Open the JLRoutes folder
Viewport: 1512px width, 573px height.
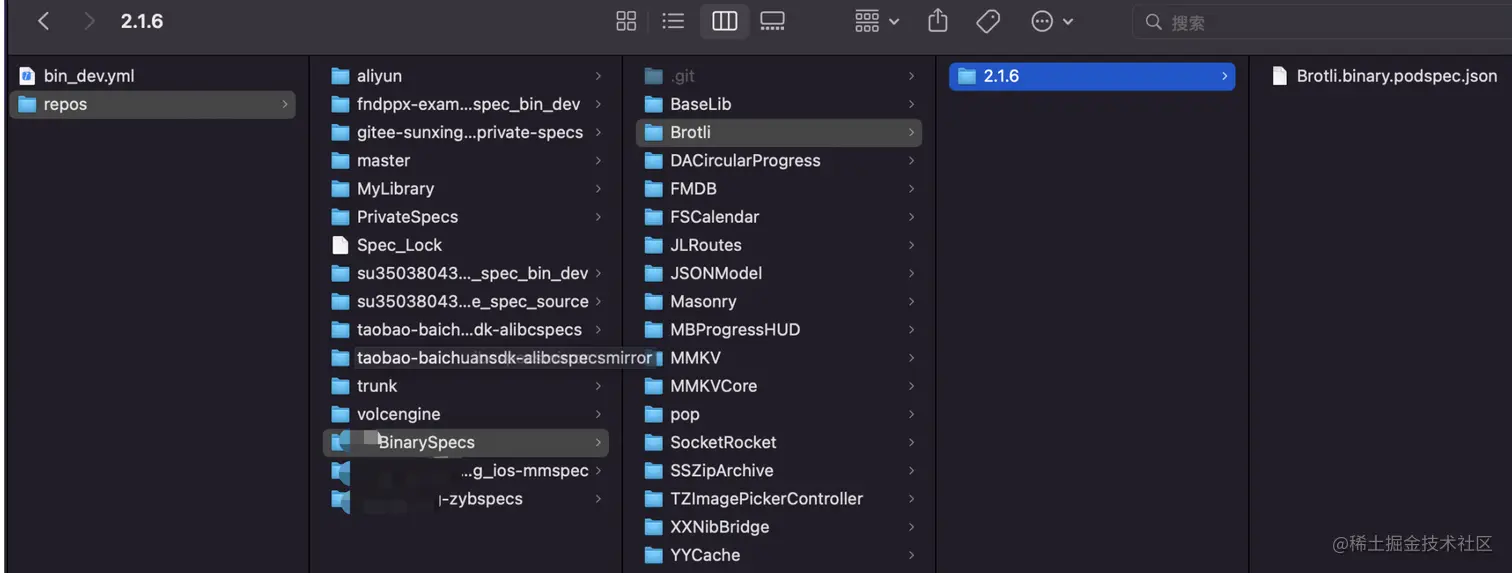click(x=779, y=245)
